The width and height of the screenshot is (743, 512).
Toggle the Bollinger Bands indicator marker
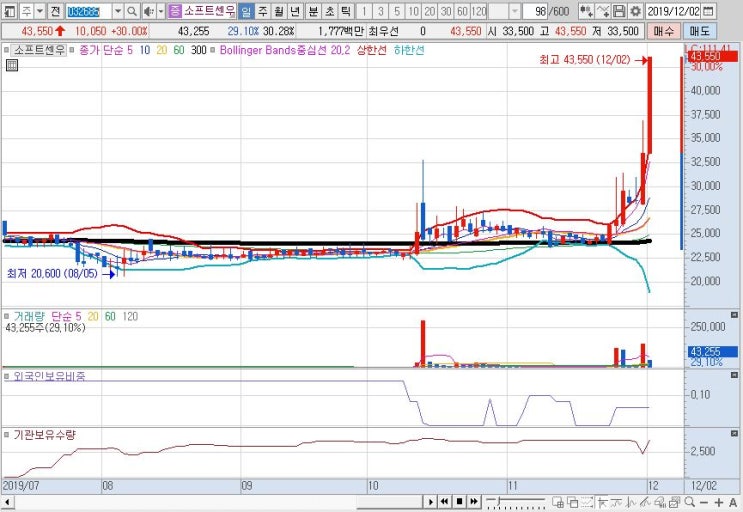[x=213, y=50]
